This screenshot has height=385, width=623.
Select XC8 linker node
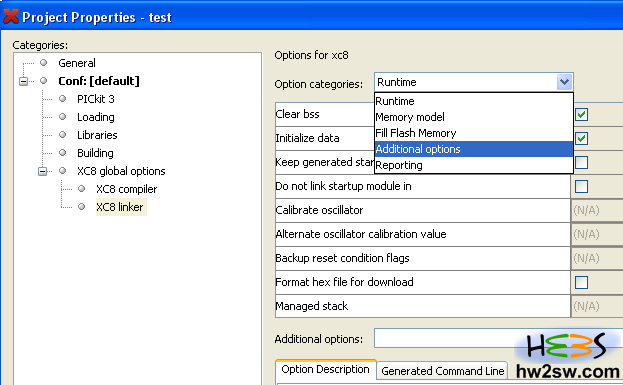point(120,207)
